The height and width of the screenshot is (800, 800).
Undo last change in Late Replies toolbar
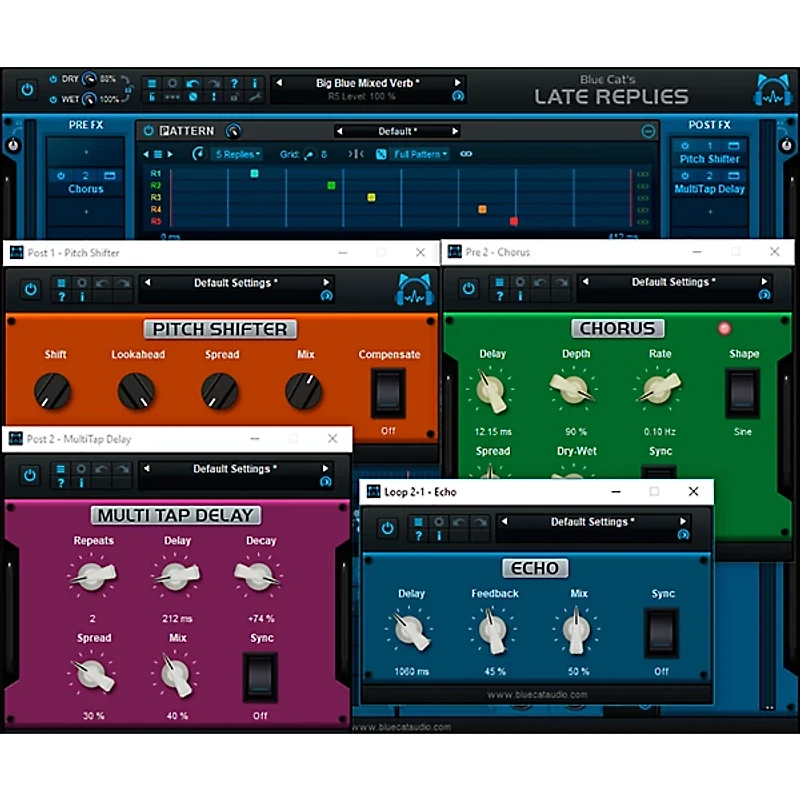tap(193, 83)
